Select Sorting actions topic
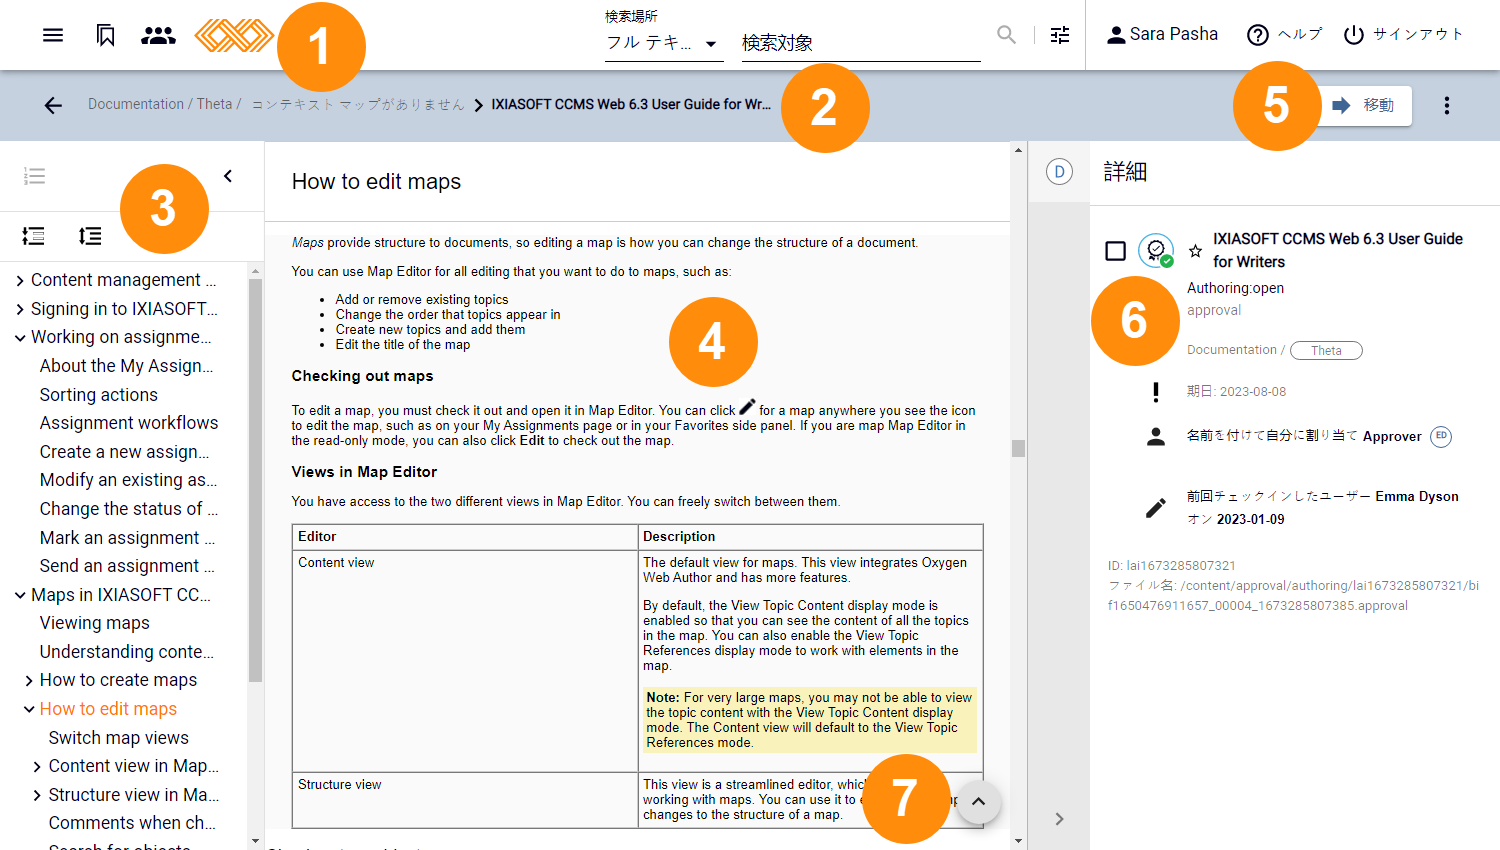This screenshot has width=1500, height=850. [99, 395]
